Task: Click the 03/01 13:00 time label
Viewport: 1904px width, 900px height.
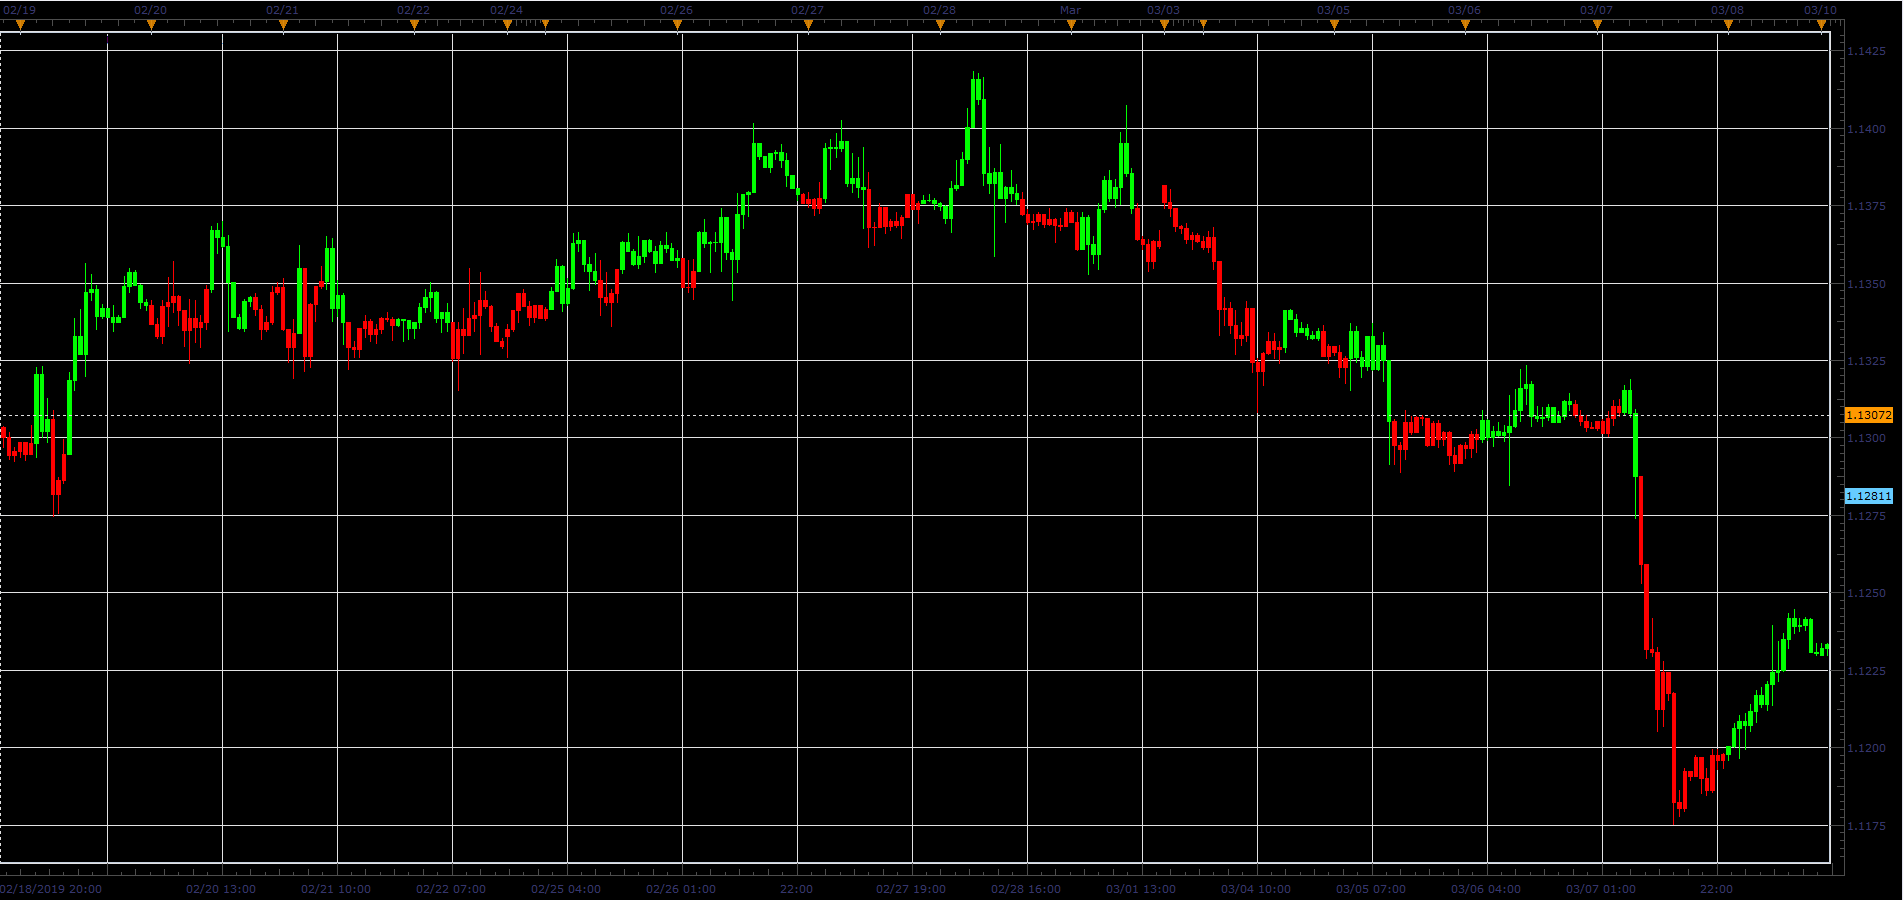Action: [x=1141, y=889]
